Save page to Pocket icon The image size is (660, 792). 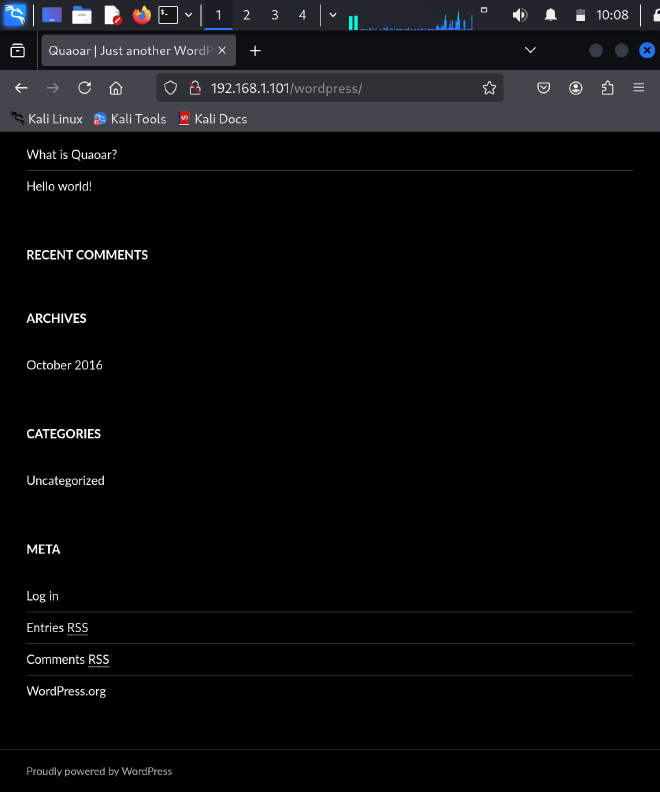click(543, 88)
